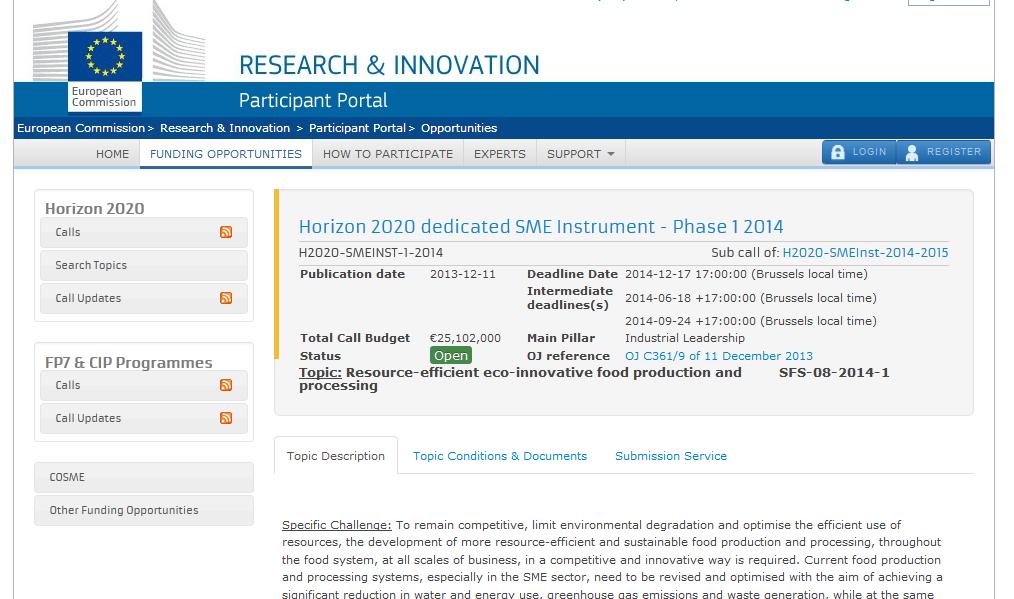Click the green Open status badge
1014x599 pixels.
coord(451,355)
